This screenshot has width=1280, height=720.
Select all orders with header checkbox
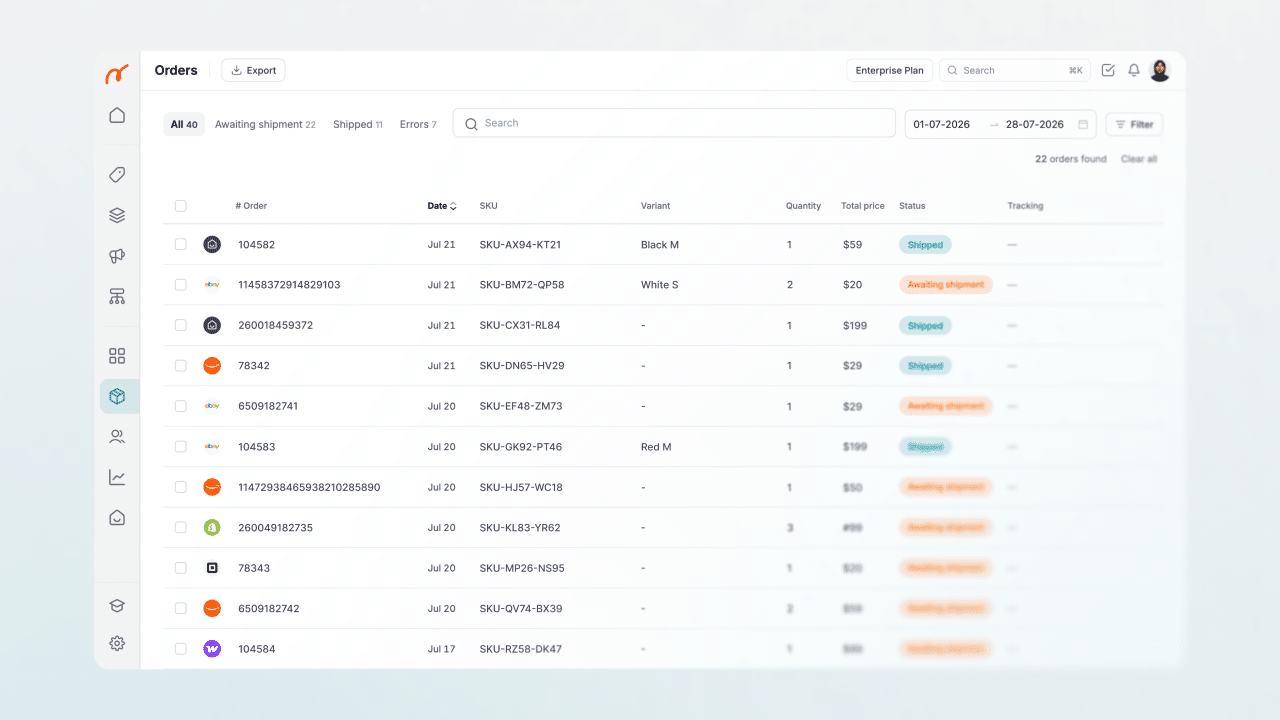click(181, 206)
